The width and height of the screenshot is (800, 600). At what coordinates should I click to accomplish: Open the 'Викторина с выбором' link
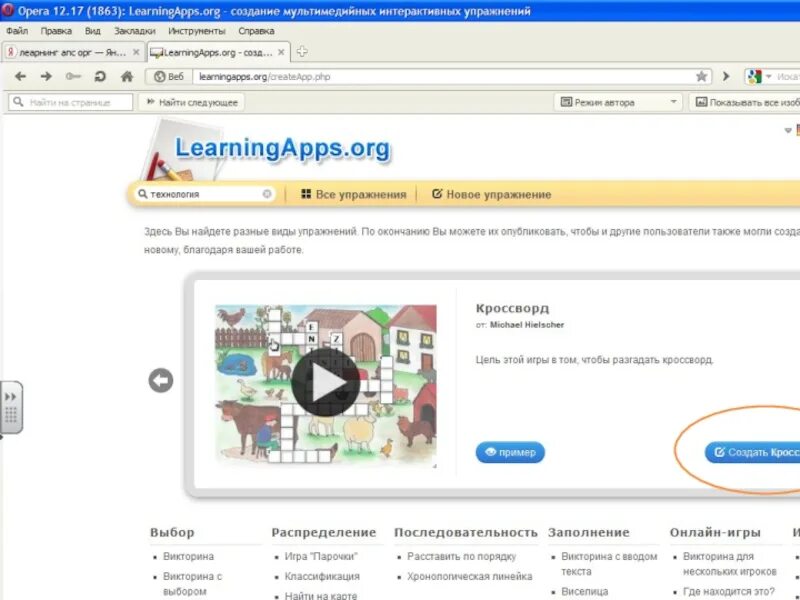pos(192,584)
